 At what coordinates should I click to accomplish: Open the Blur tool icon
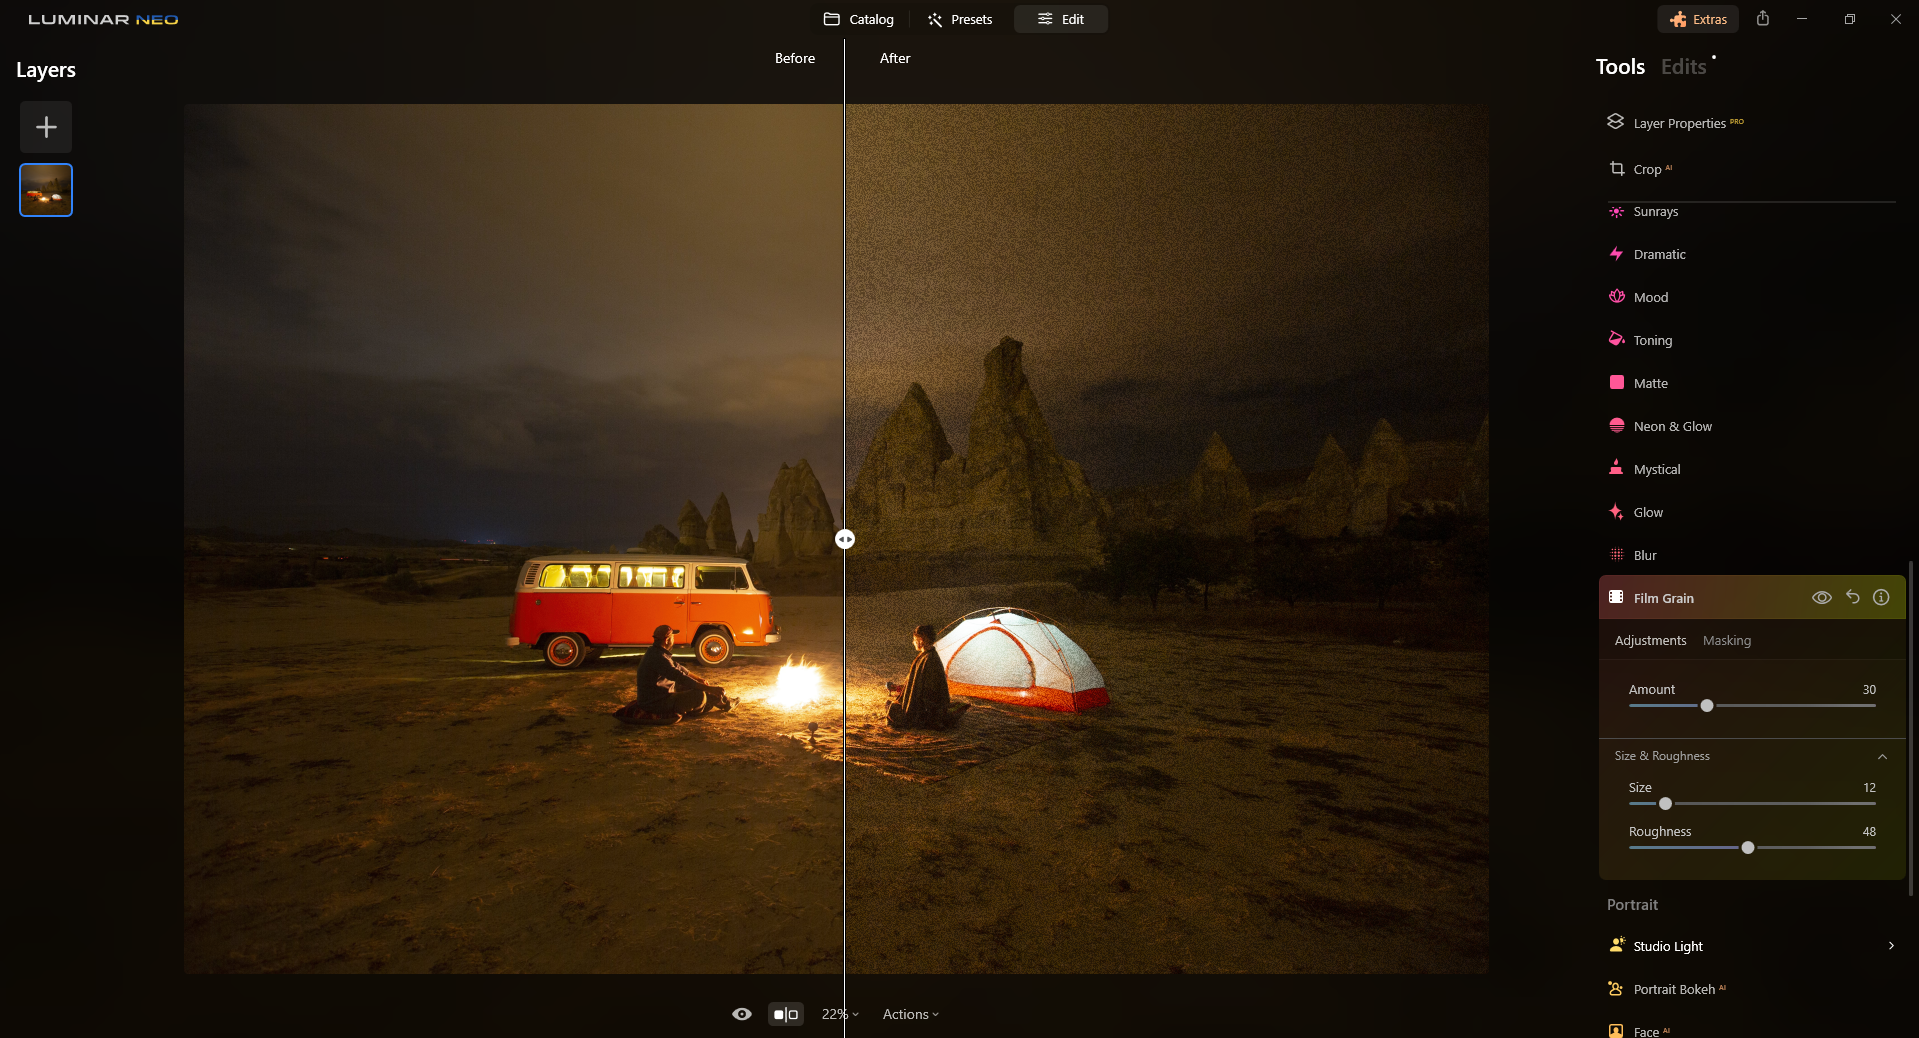(1616, 555)
